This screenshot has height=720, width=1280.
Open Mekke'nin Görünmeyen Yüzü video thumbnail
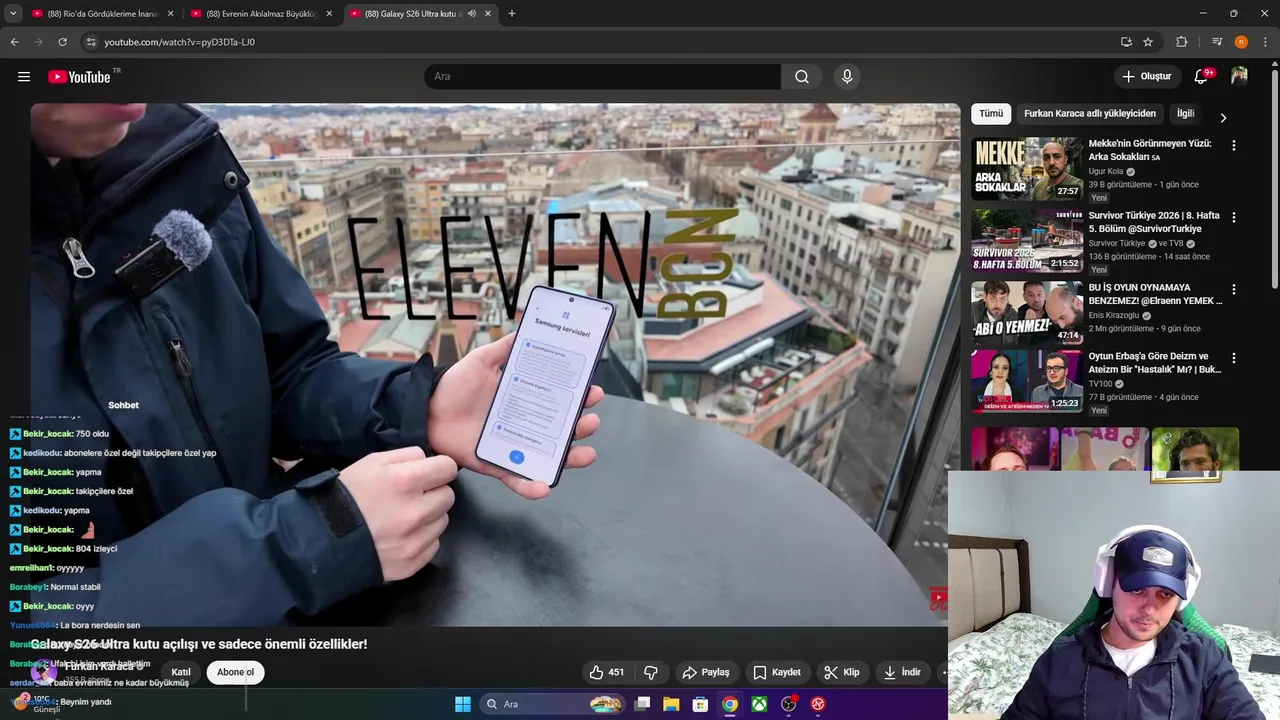(x=1027, y=168)
